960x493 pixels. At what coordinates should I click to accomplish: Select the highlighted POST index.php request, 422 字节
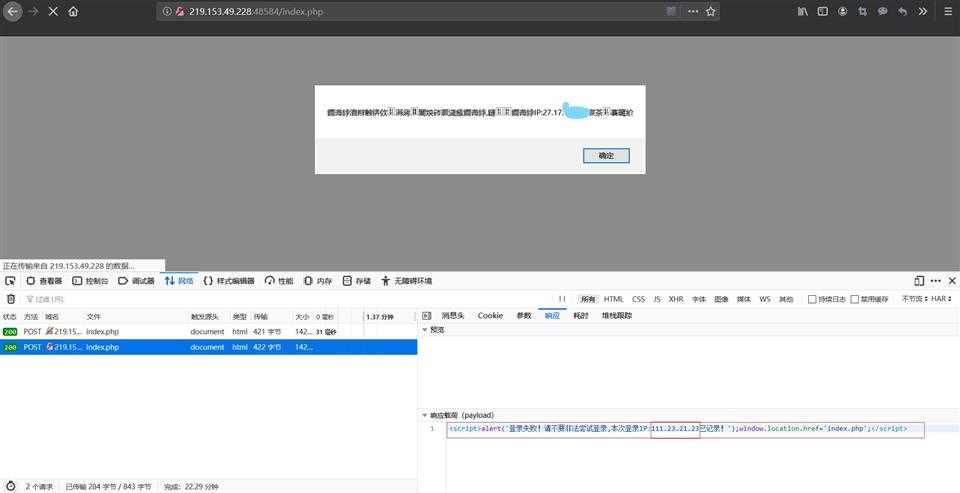click(x=208, y=347)
